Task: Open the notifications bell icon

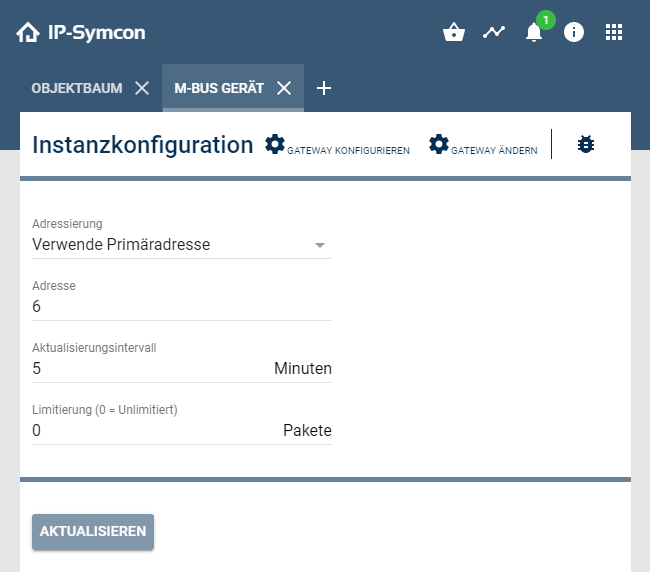Action: pyautogui.click(x=534, y=33)
